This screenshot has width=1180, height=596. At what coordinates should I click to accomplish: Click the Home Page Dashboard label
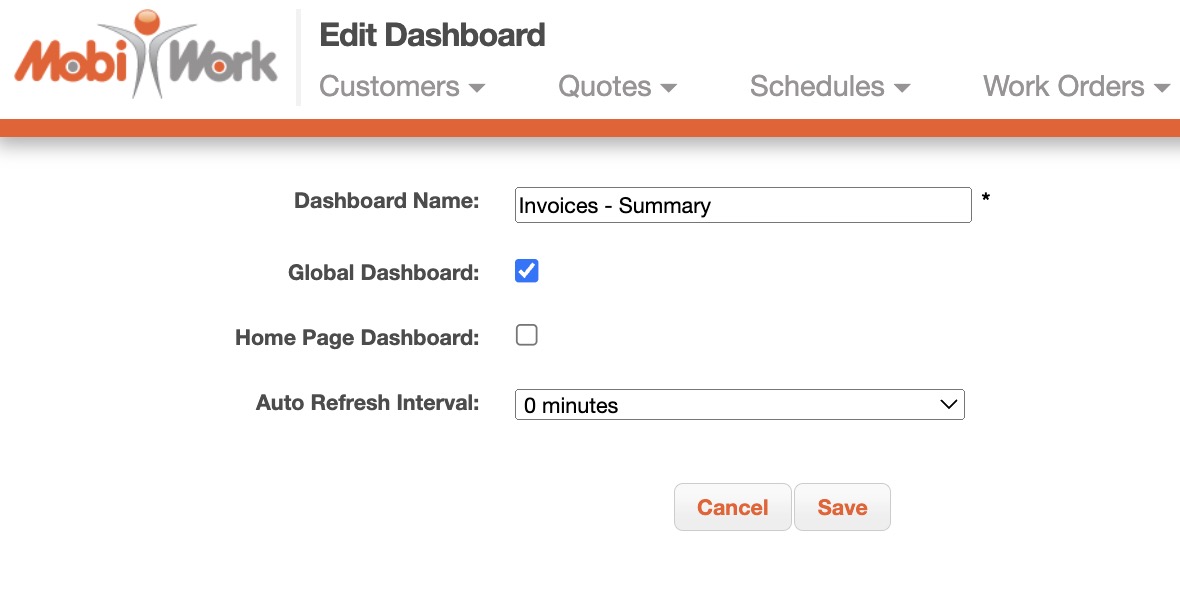pos(357,338)
